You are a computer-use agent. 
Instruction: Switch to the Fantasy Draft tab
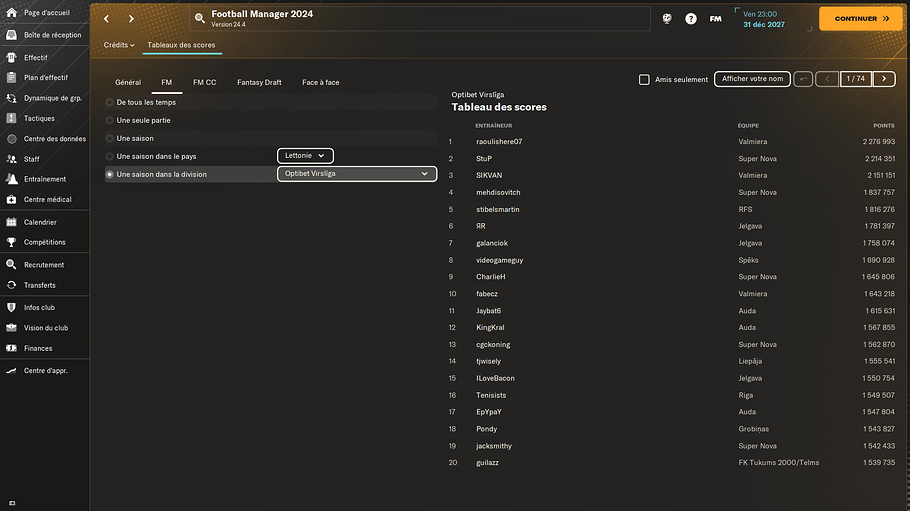(x=259, y=82)
